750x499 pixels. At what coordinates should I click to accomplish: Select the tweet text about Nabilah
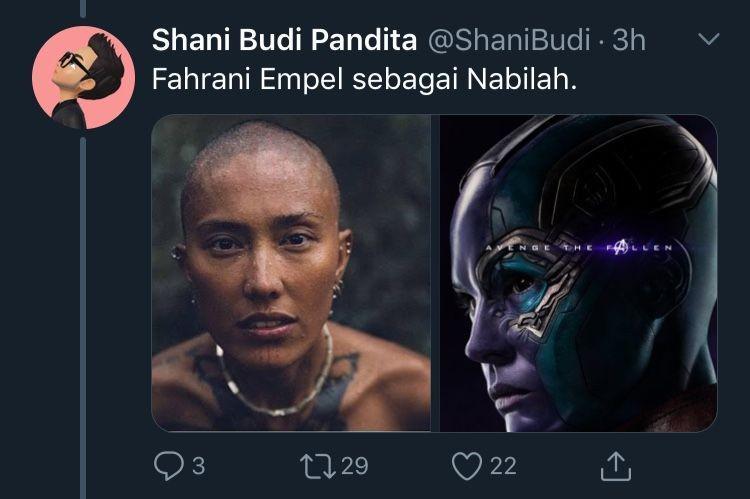click(364, 79)
